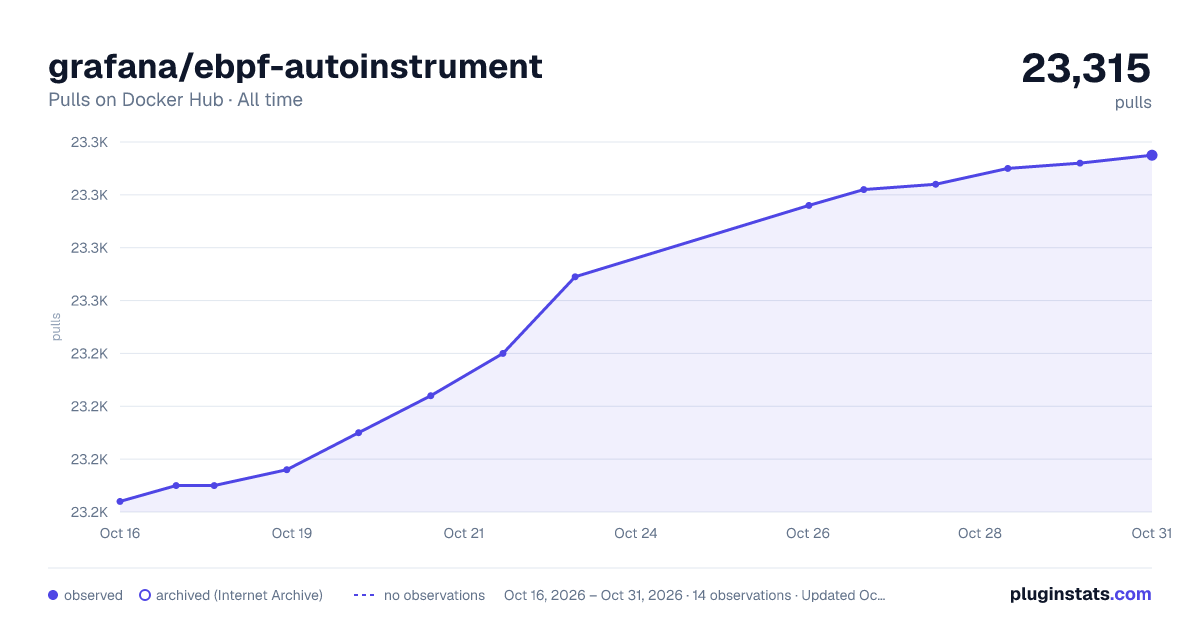The image size is (1200, 630).
Task: Click the vertical 'pulls' y-axis label
Action: coord(56,327)
